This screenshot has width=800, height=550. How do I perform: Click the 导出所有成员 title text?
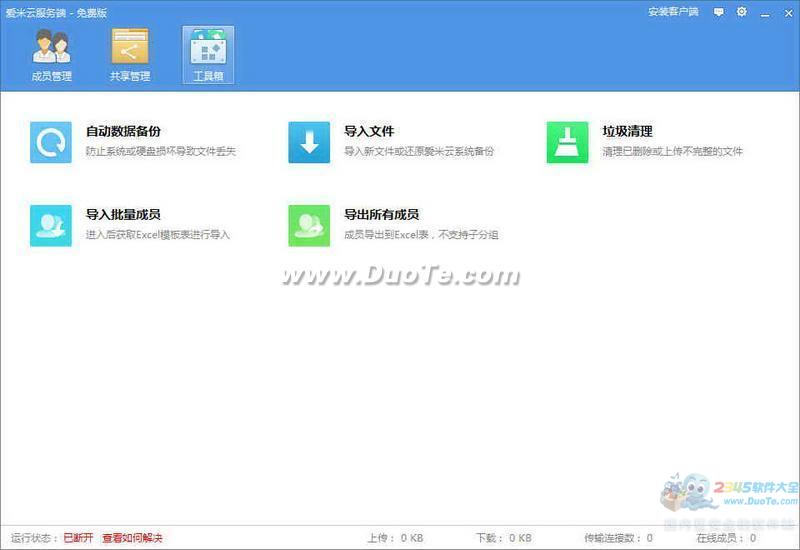[x=381, y=214]
